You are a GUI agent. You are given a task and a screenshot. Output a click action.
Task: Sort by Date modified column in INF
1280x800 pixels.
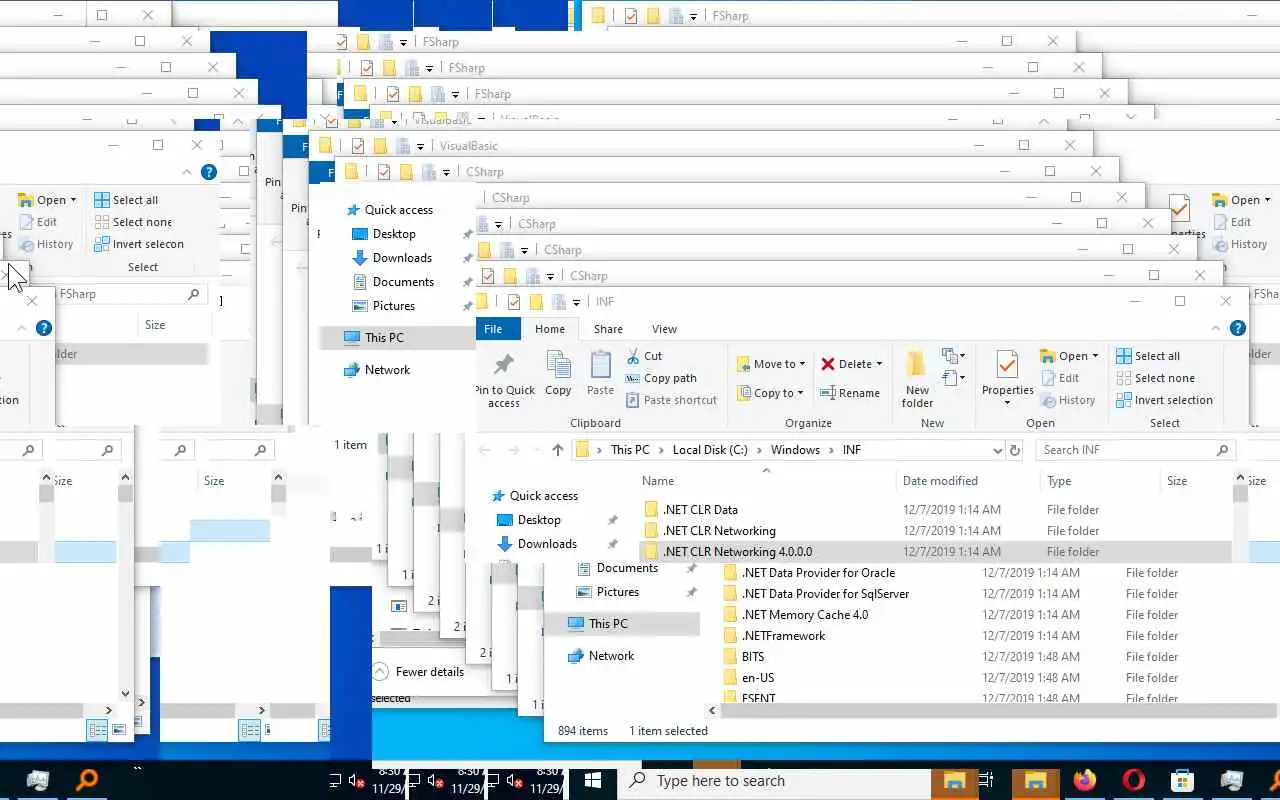point(940,481)
